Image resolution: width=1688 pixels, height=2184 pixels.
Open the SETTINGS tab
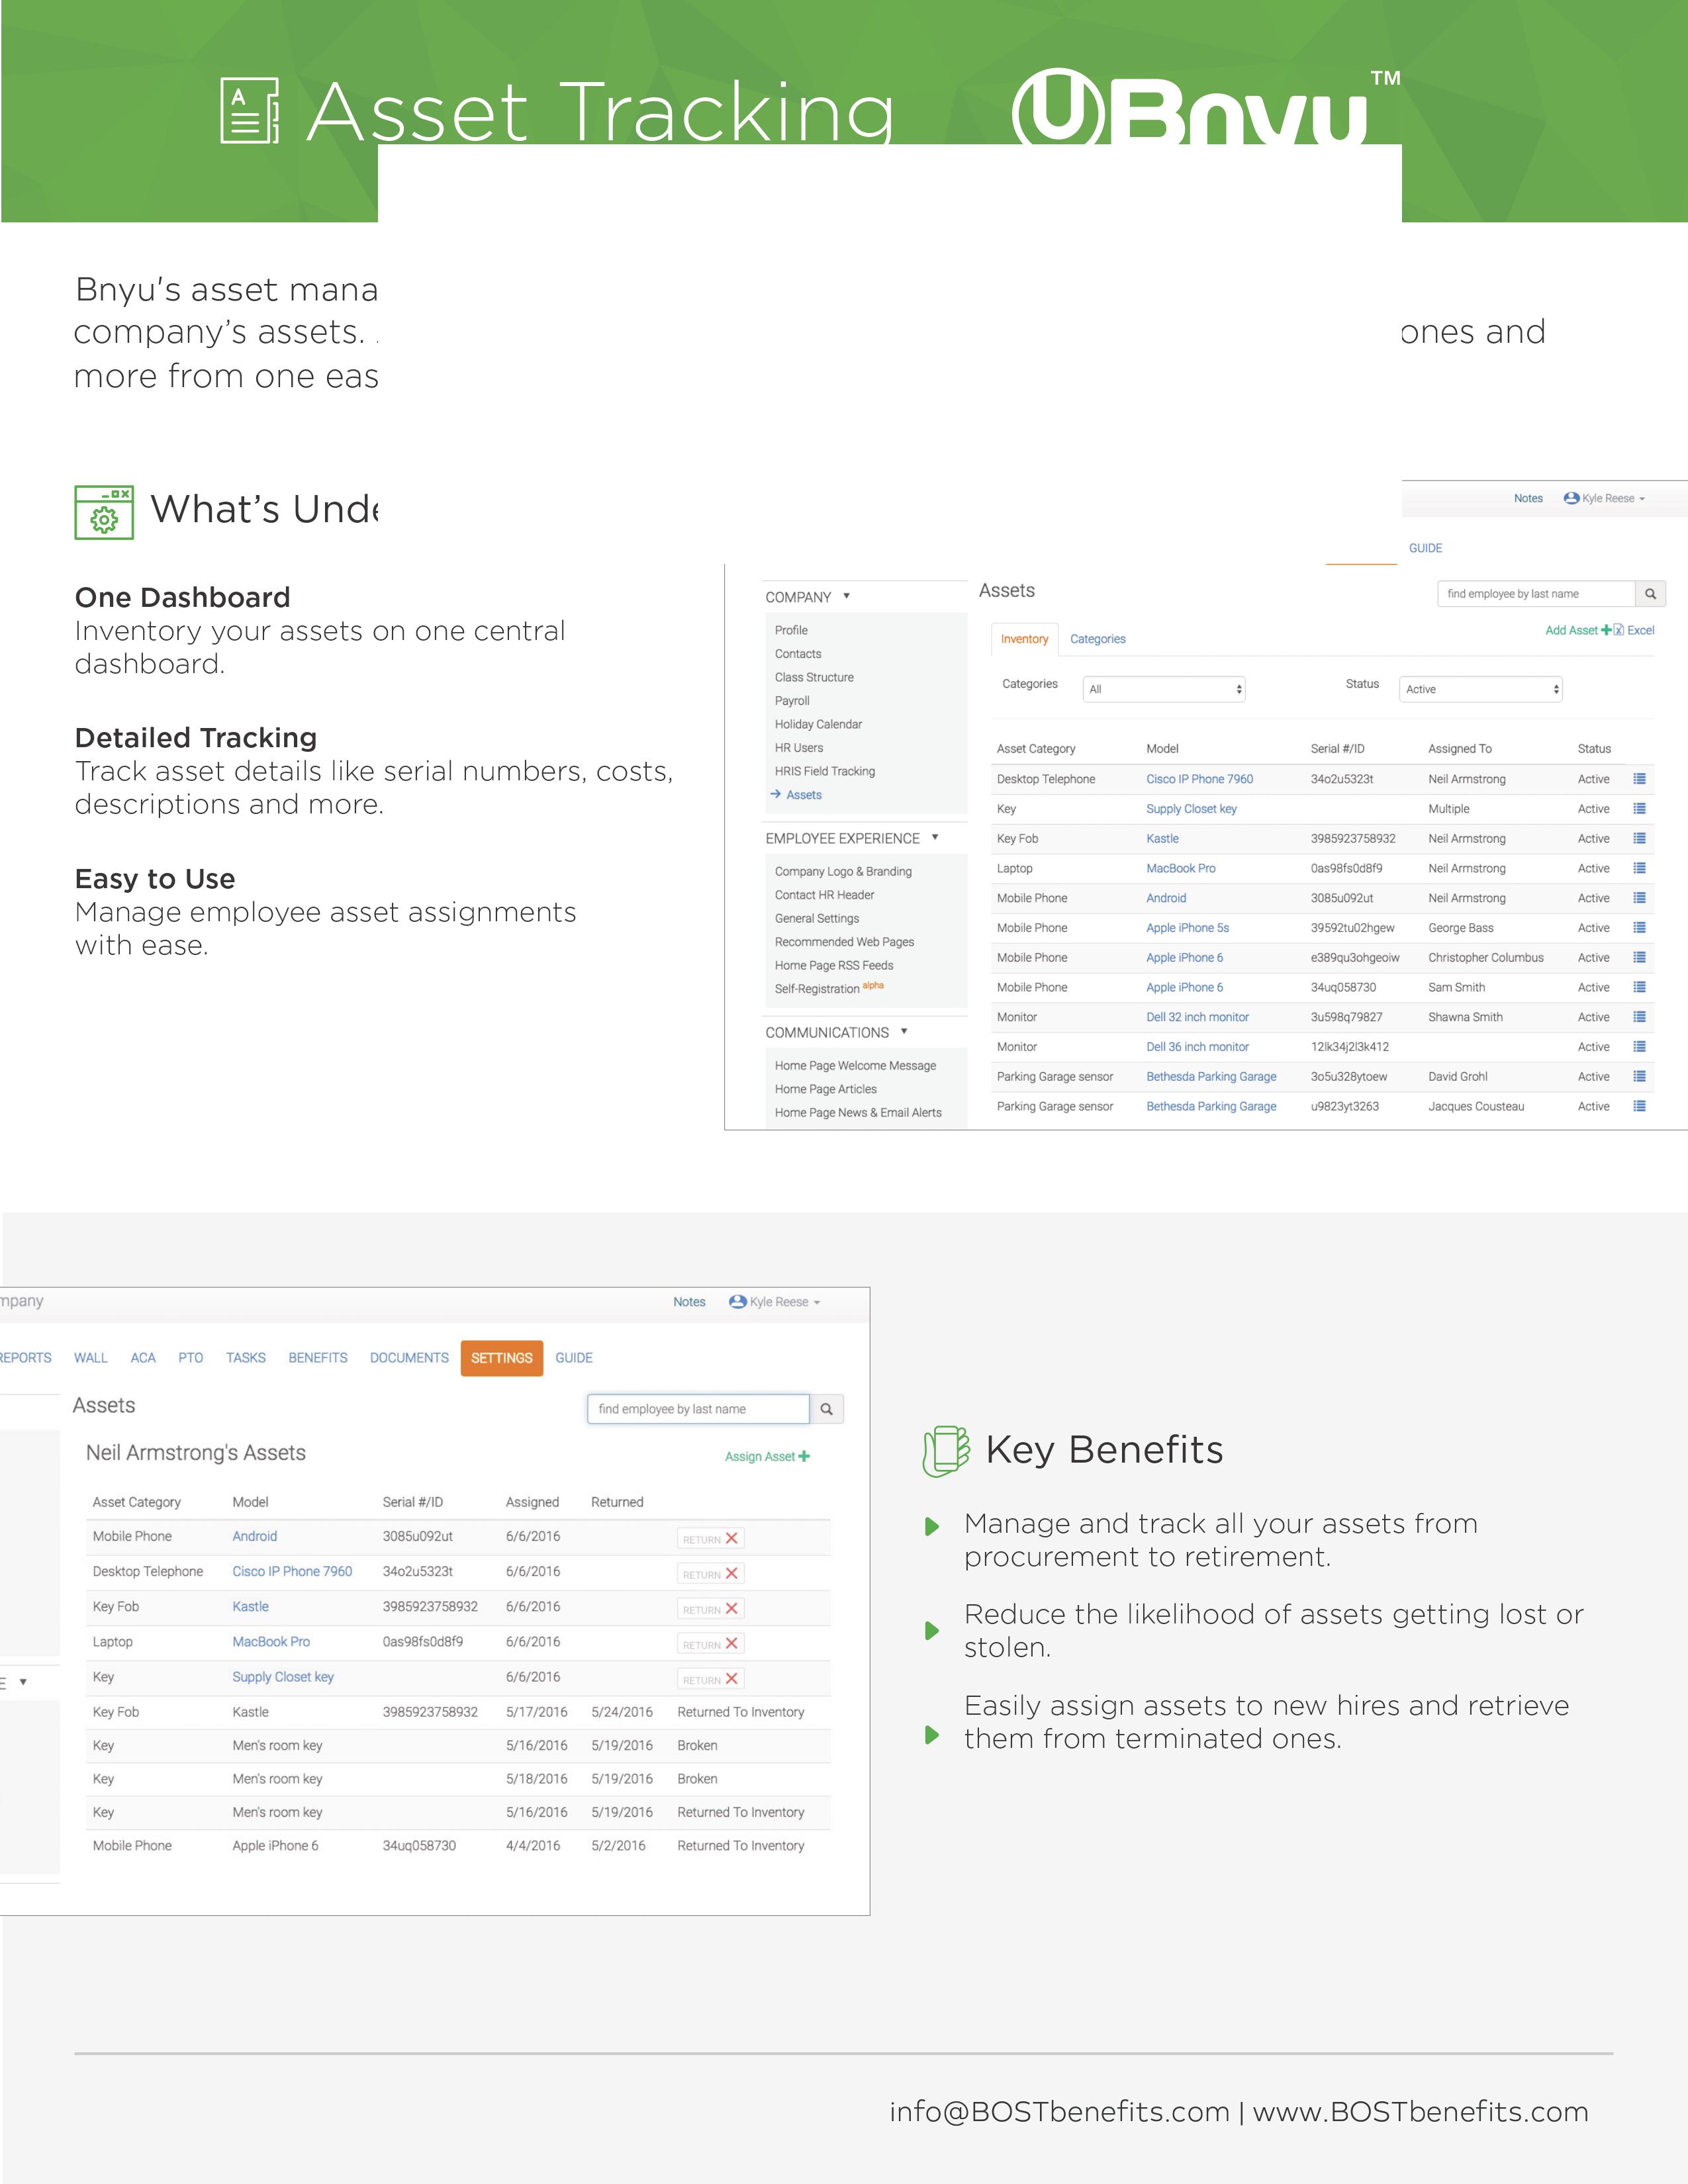coord(502,1358)
